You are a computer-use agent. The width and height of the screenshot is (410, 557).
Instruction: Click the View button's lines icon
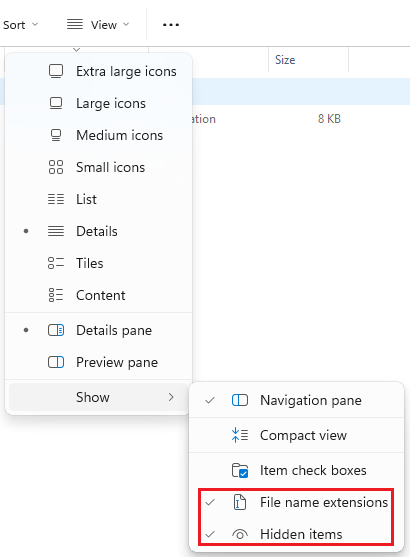(x=75, y=24)
